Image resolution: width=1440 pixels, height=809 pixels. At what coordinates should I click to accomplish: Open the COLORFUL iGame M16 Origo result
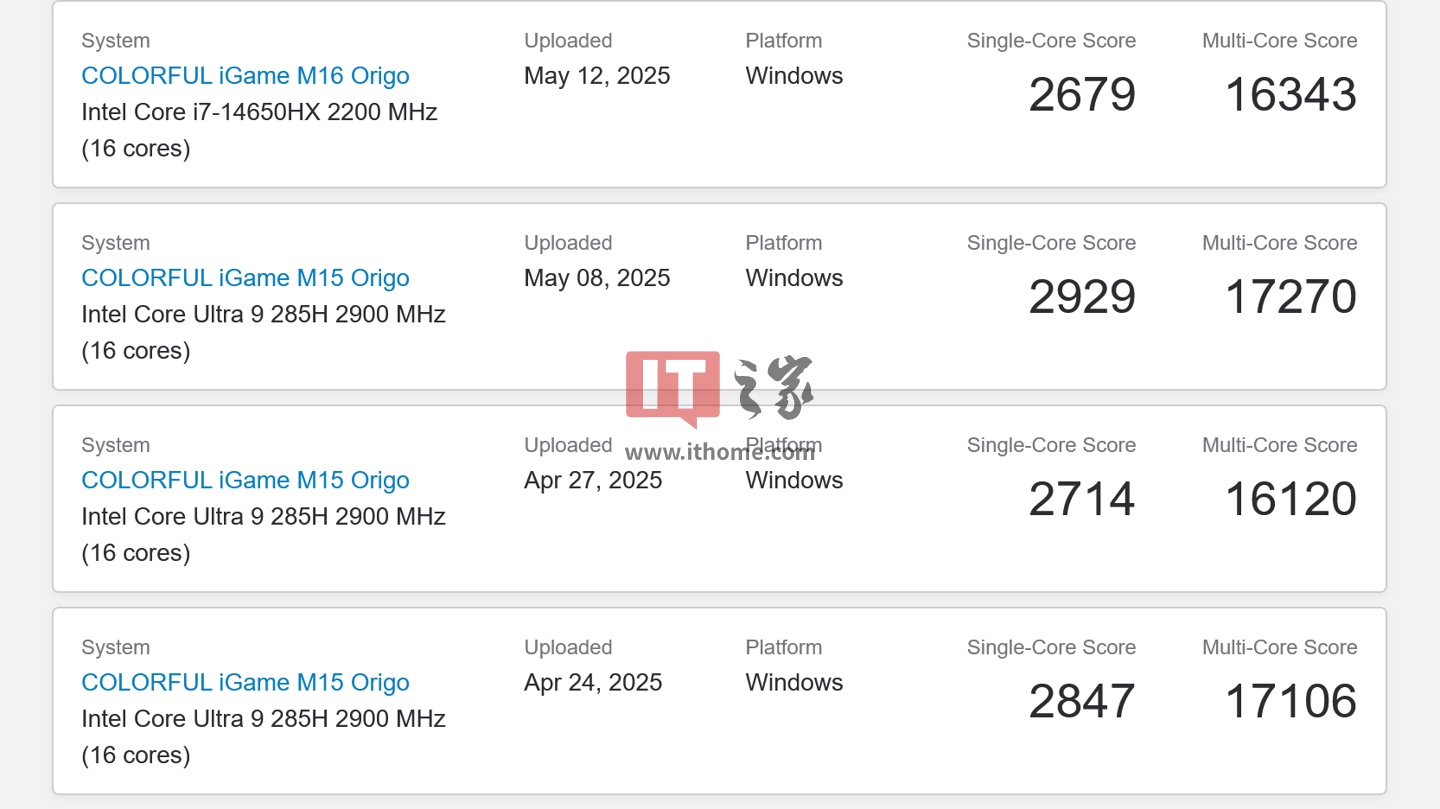click(x=245, y=76)
